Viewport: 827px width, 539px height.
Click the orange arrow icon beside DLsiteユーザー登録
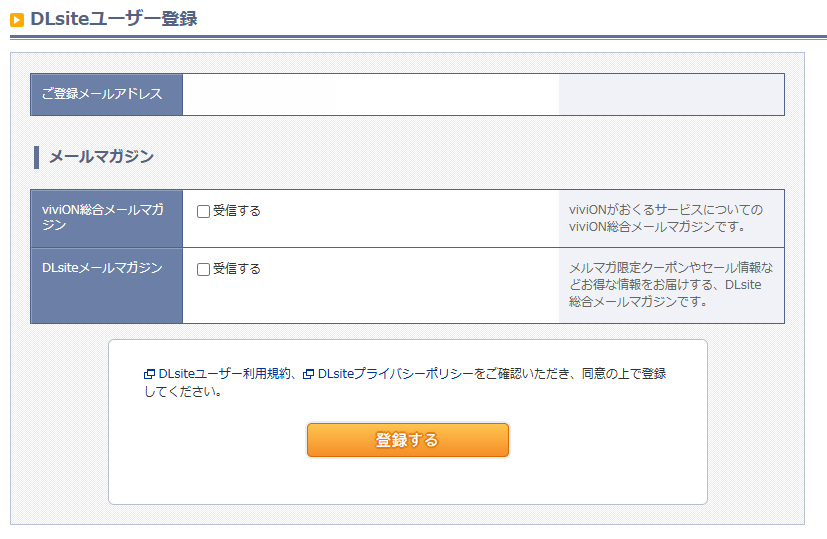17,20
